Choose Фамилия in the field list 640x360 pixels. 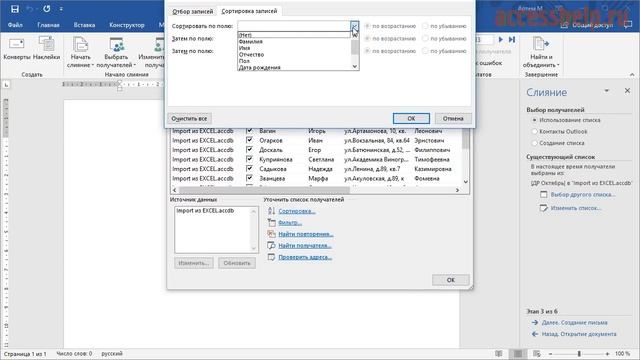294,42
